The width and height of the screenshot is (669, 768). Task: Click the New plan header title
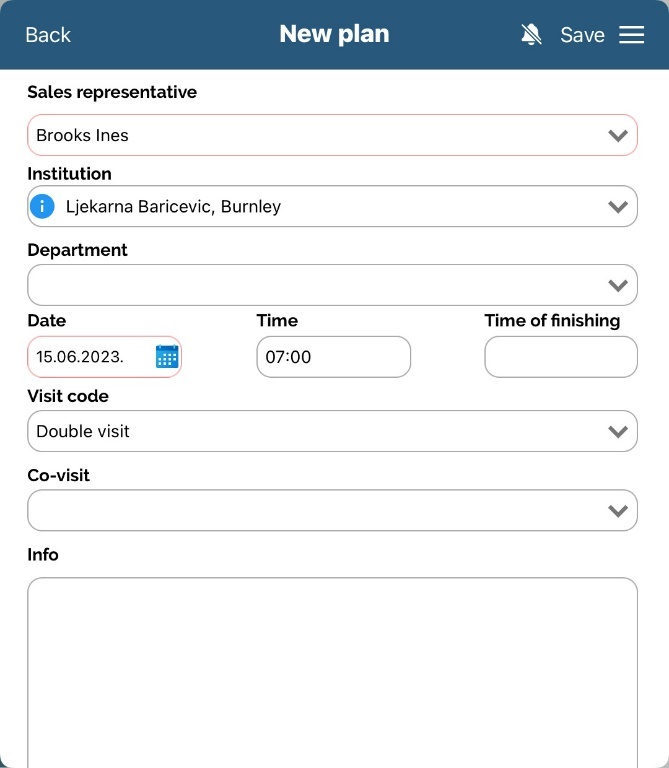334,35
